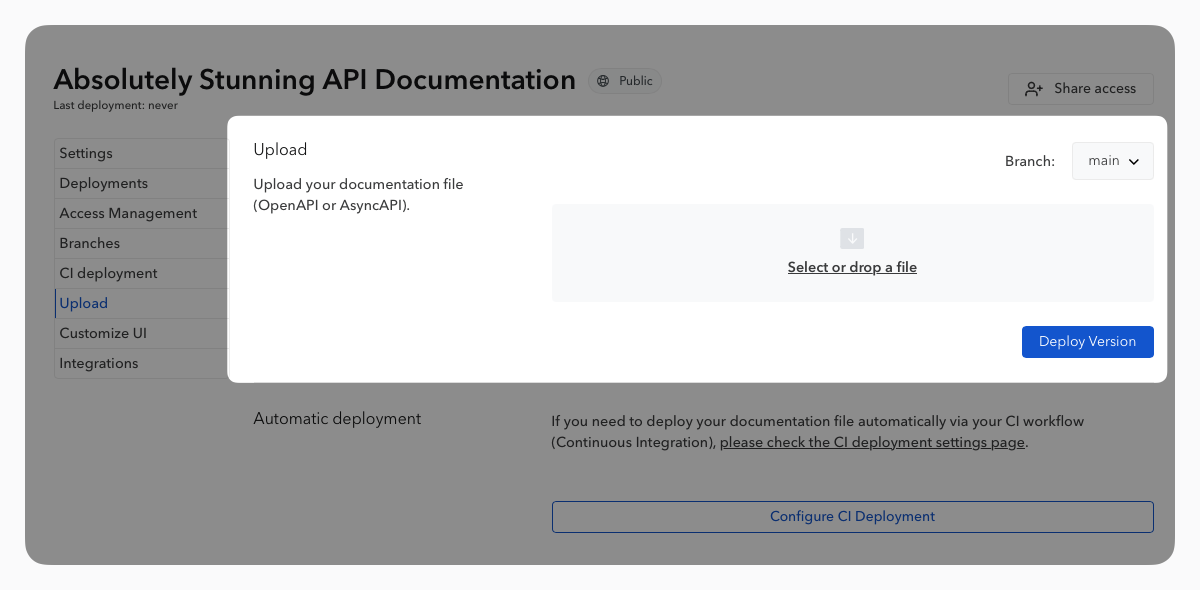The width and height of the screenshot is (1200, 590).
Task: Open the Branches sidebar item
Action: point(89,243)
